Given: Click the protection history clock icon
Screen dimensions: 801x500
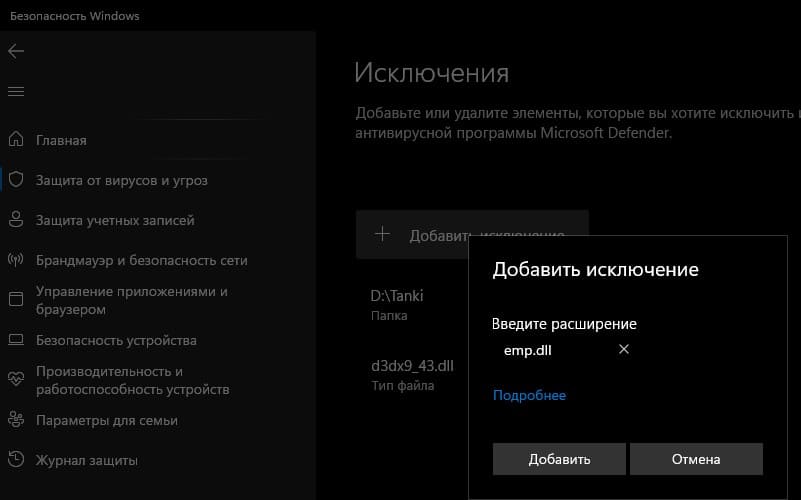Looking at the screenshot, I should pyautogui.click(x=16, y=460).
